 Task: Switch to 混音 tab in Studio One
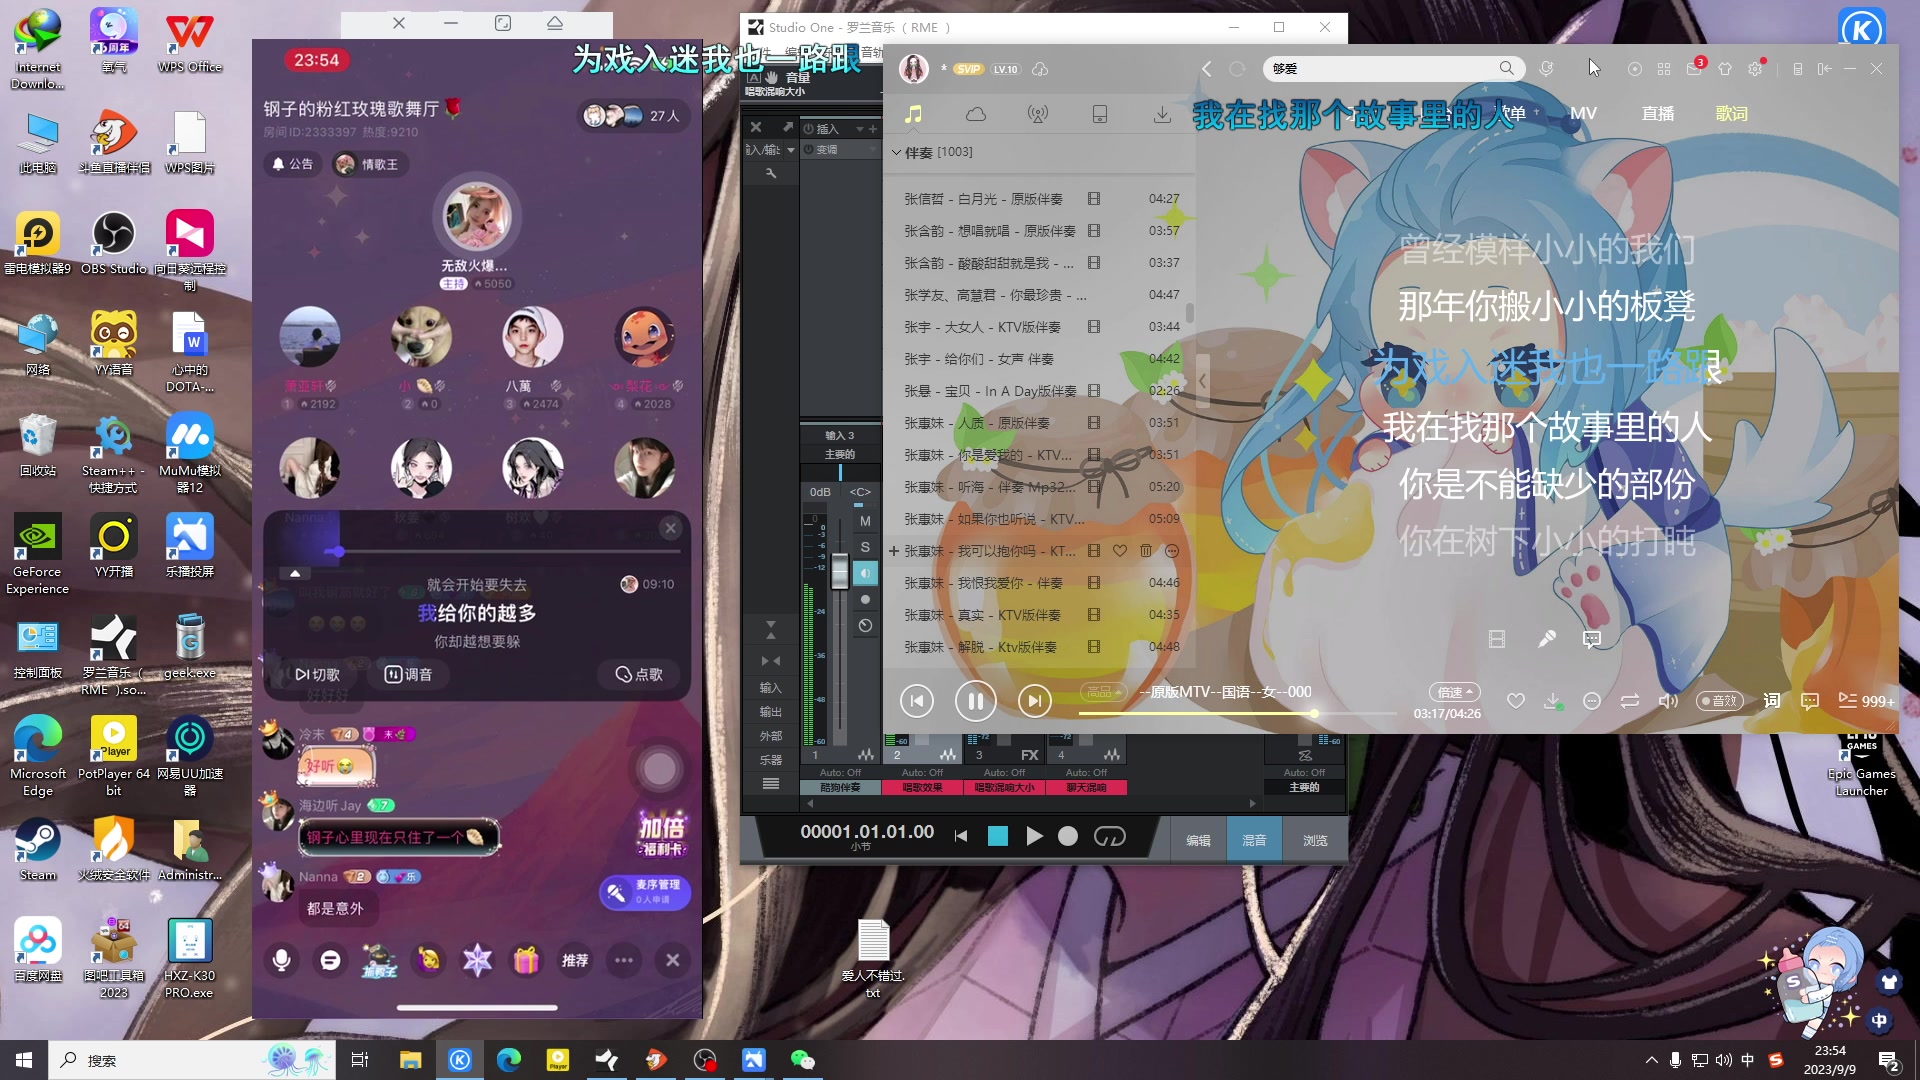coord(1254,840)
